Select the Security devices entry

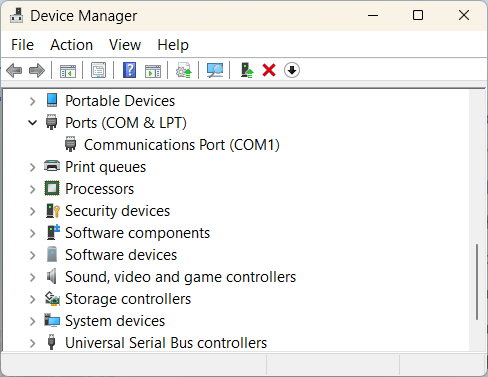point(117,211)
